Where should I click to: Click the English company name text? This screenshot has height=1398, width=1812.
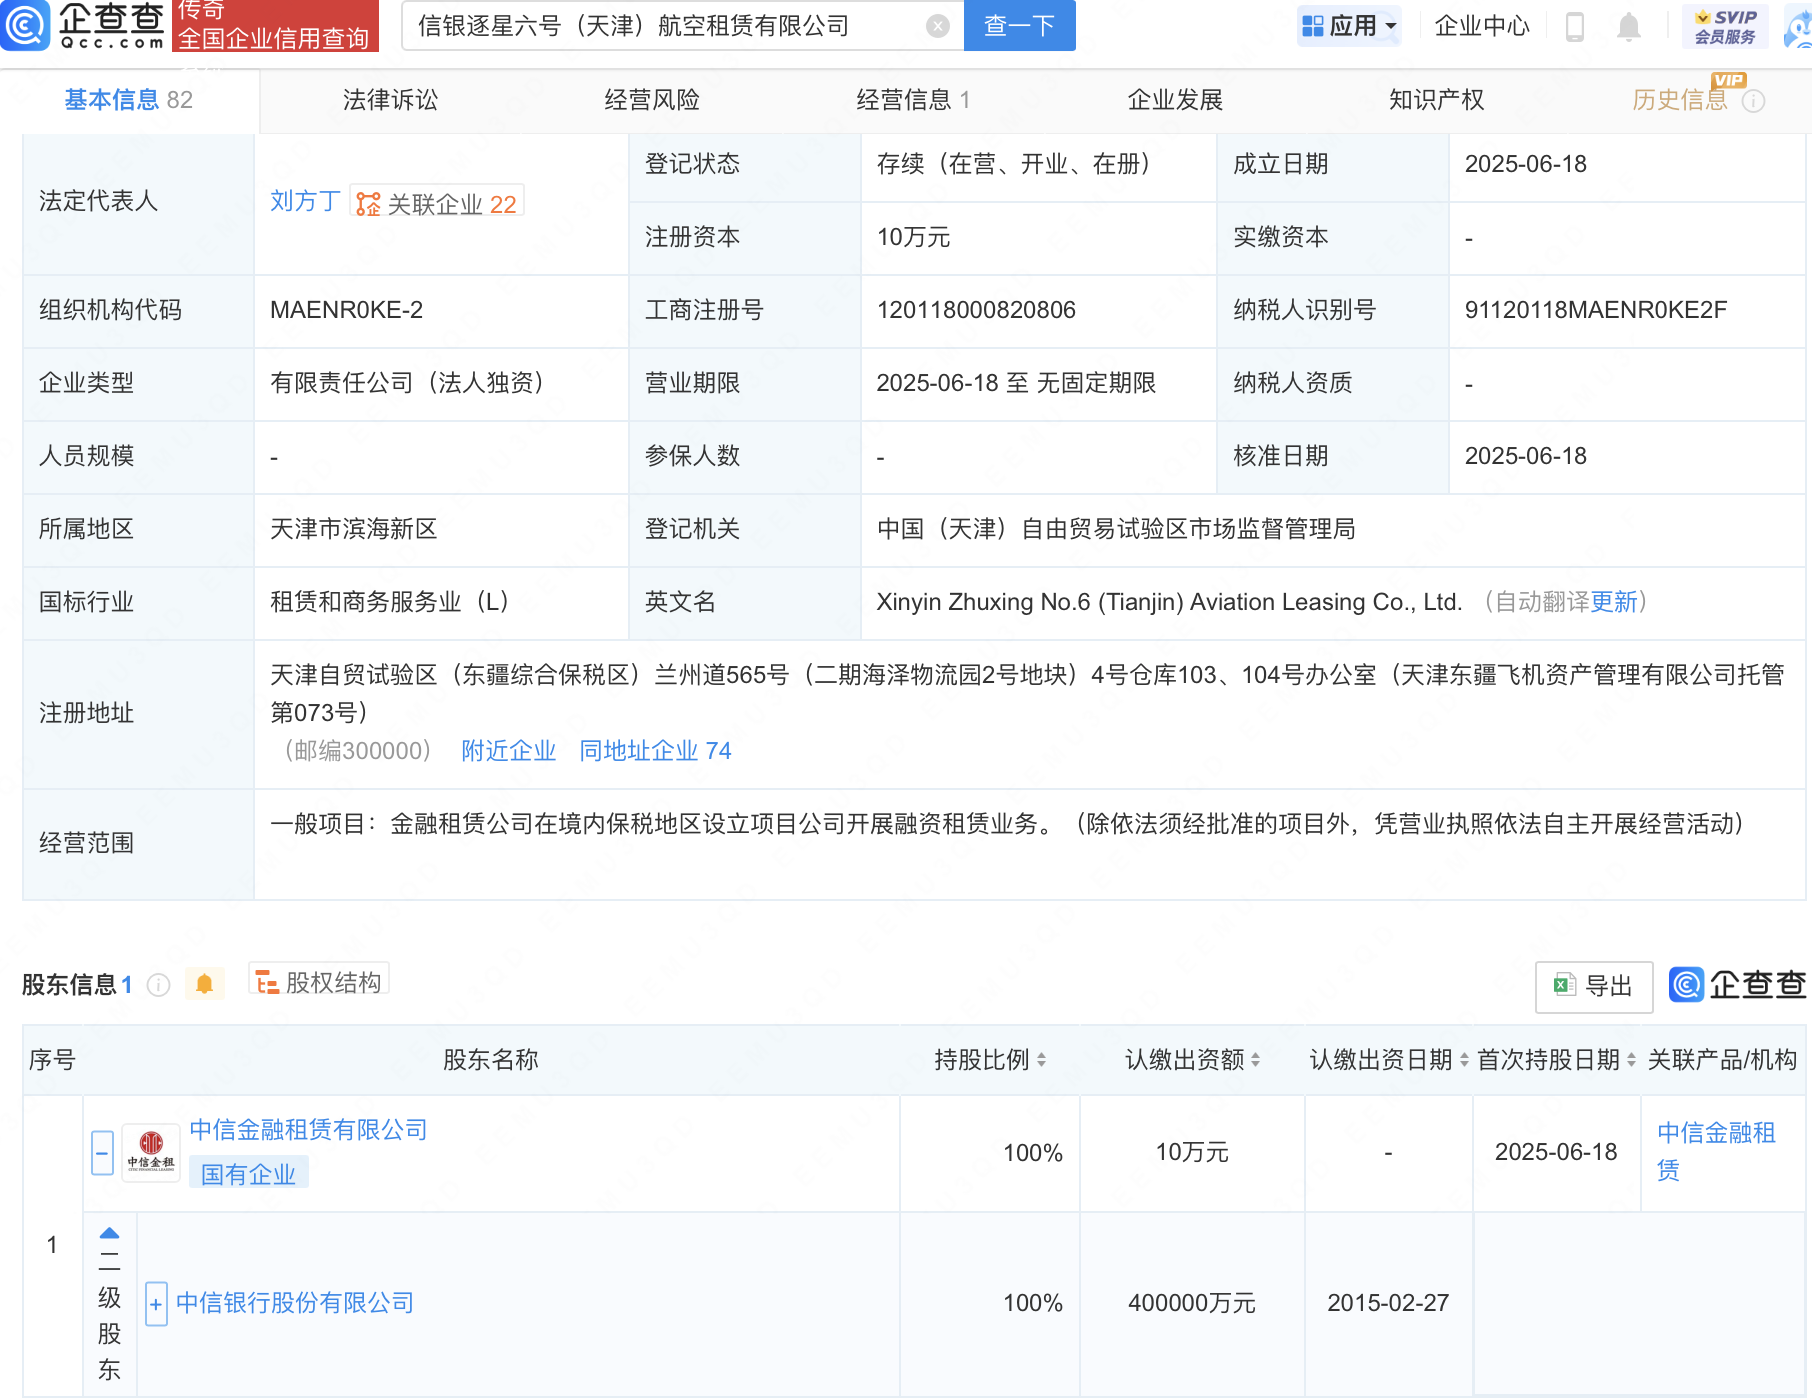tap(1169, 602)
